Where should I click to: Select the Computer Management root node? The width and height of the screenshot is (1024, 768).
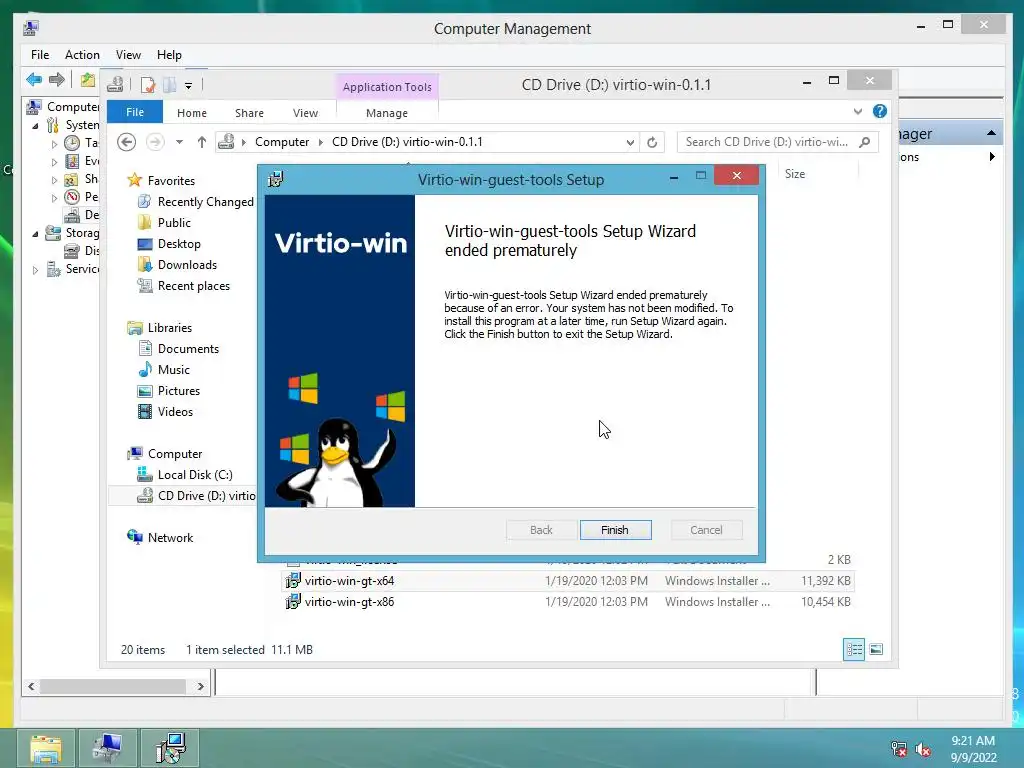[63, 106]
